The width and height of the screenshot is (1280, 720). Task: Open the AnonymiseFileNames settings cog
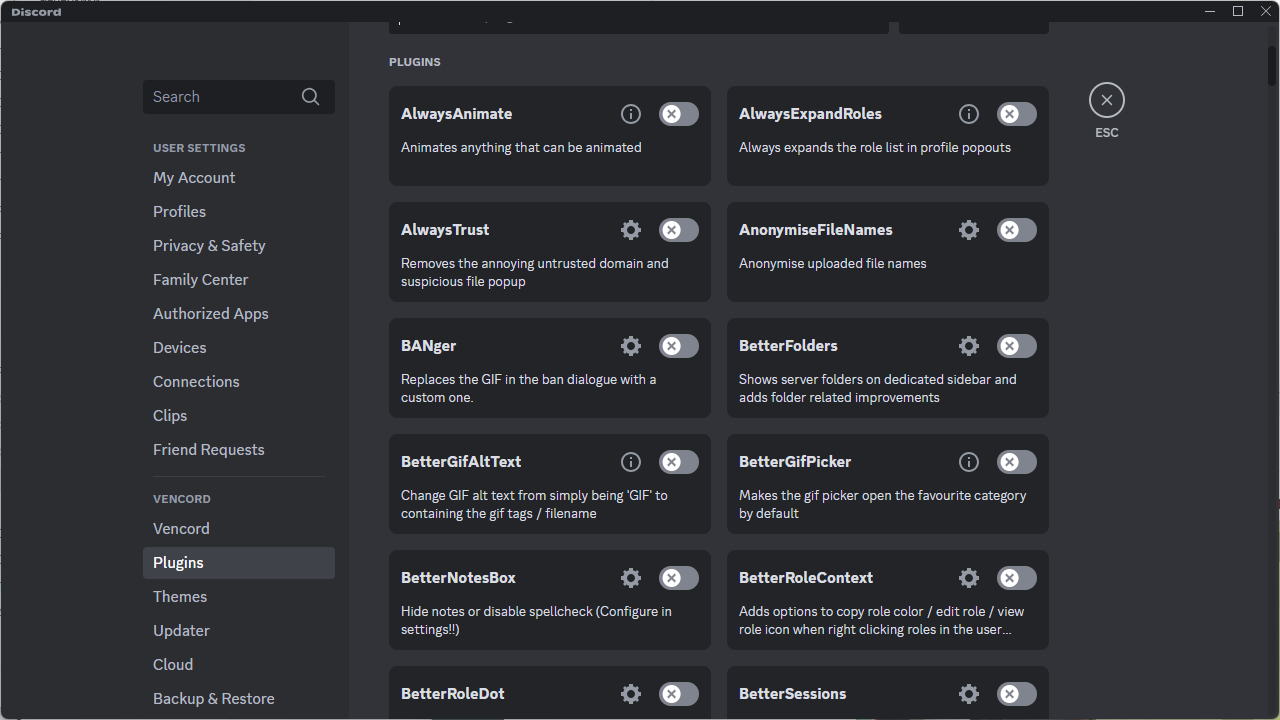coord(968,230)
